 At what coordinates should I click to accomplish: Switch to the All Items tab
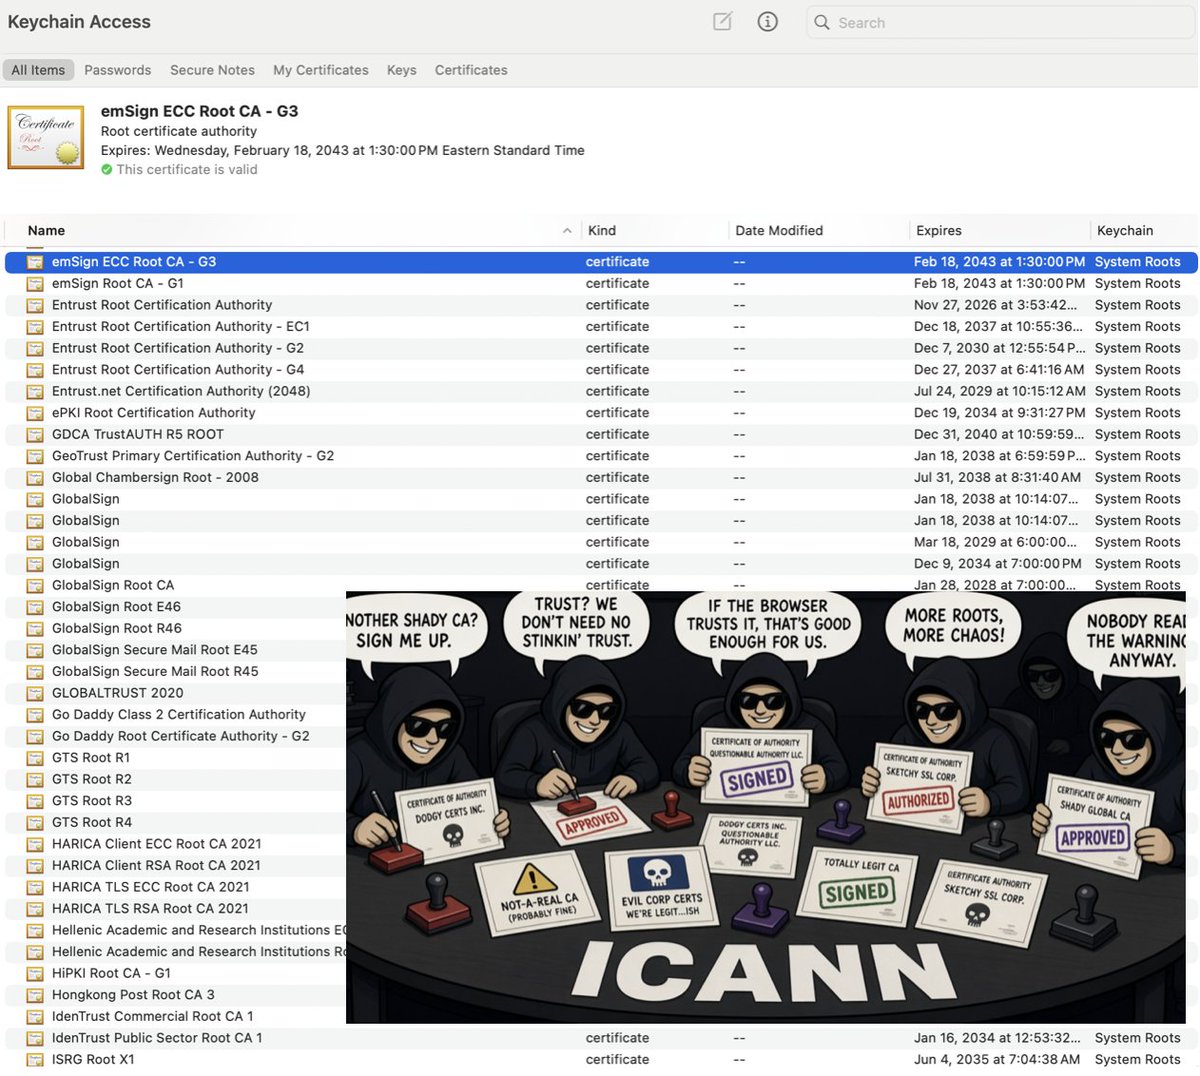[x=38, y=70]
